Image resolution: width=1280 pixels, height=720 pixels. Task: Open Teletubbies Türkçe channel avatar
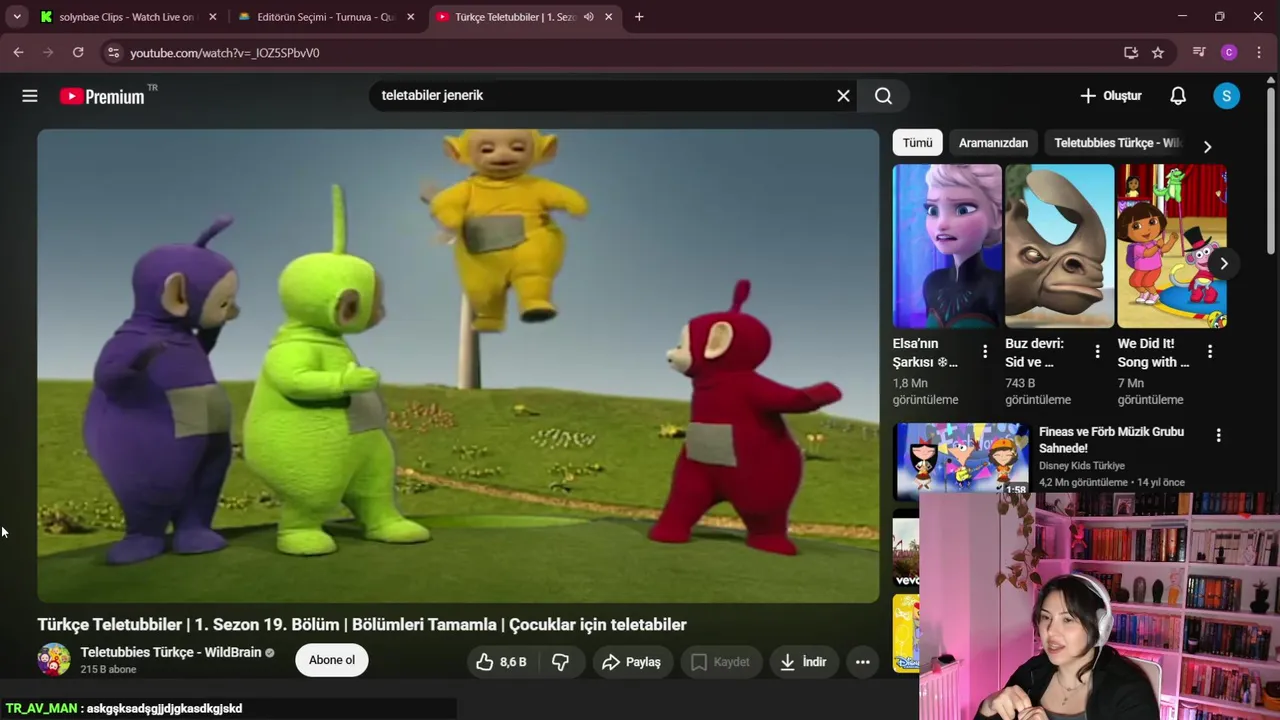[x=54, y=660]
